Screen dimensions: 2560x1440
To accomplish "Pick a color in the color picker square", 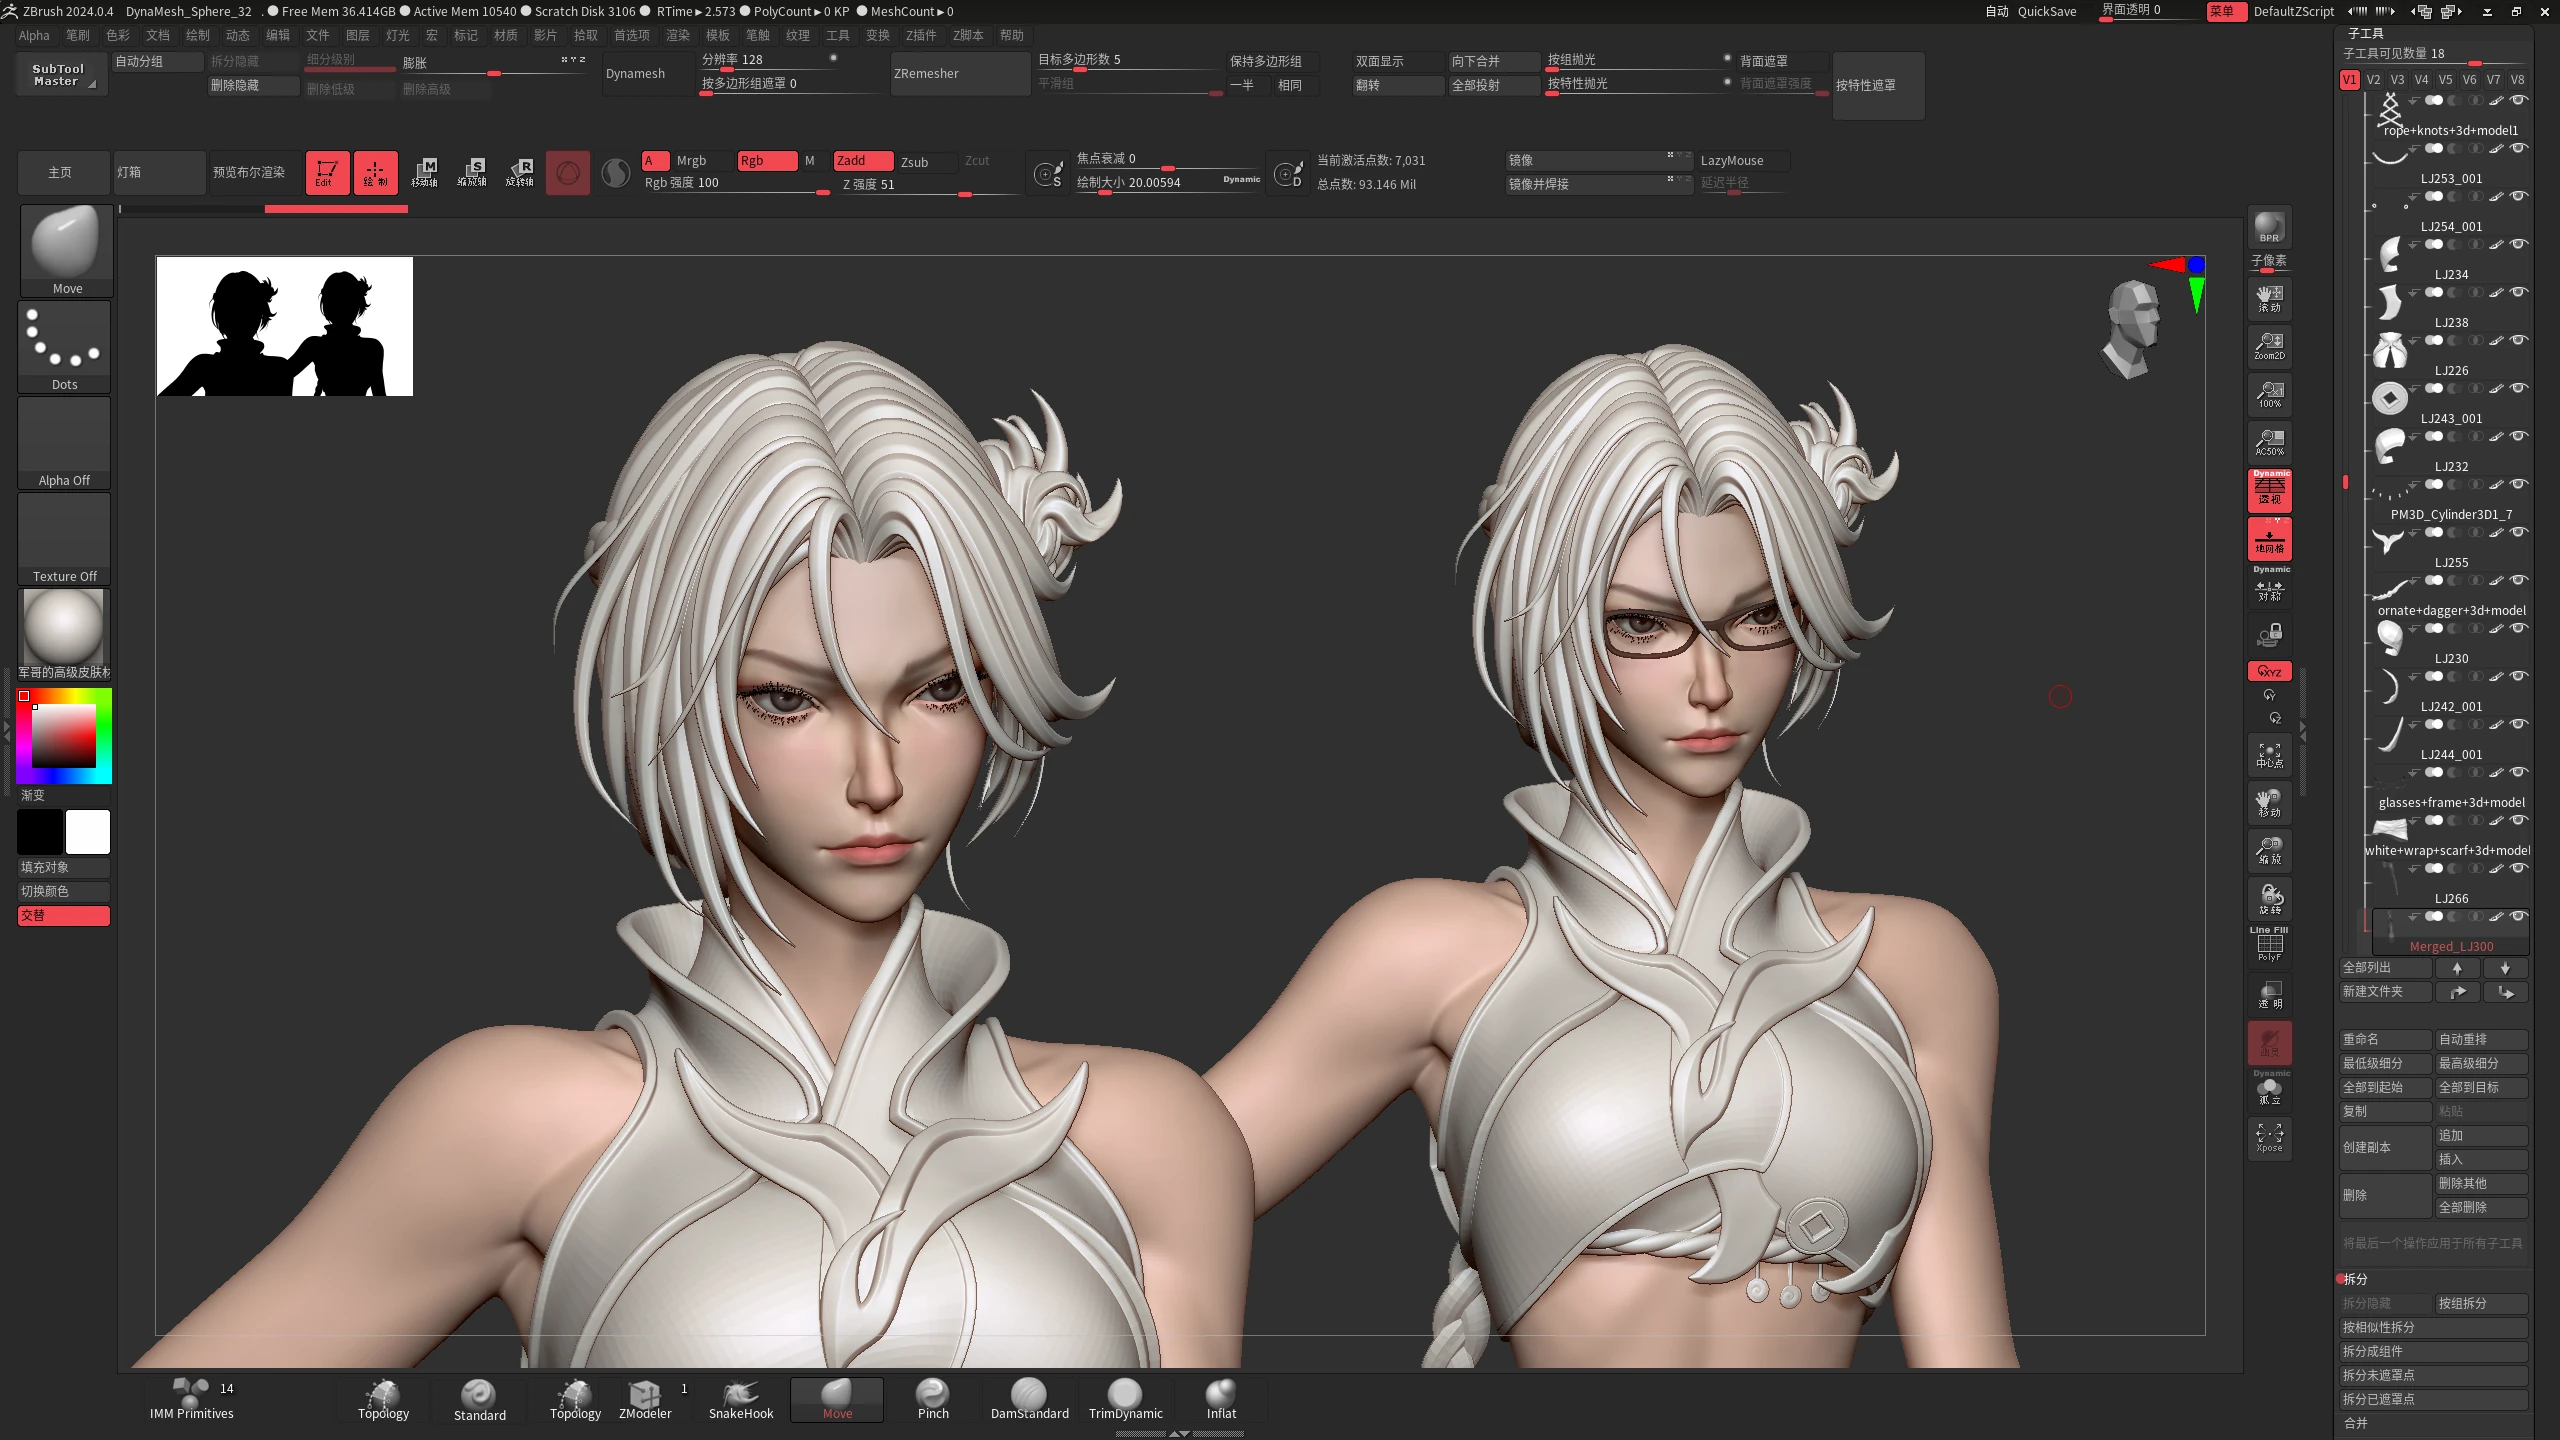I will pyautogui.click(x=64, y=736).
